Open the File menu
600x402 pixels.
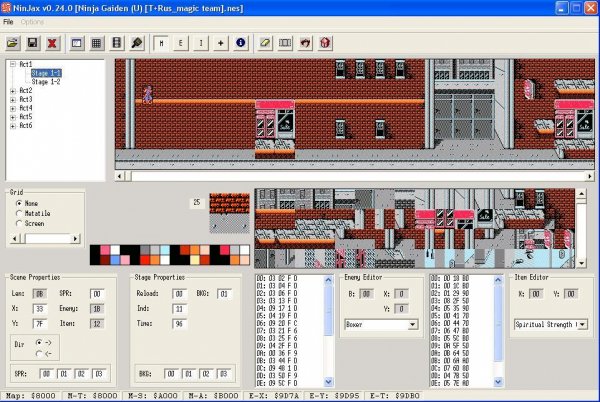(8, 22)
